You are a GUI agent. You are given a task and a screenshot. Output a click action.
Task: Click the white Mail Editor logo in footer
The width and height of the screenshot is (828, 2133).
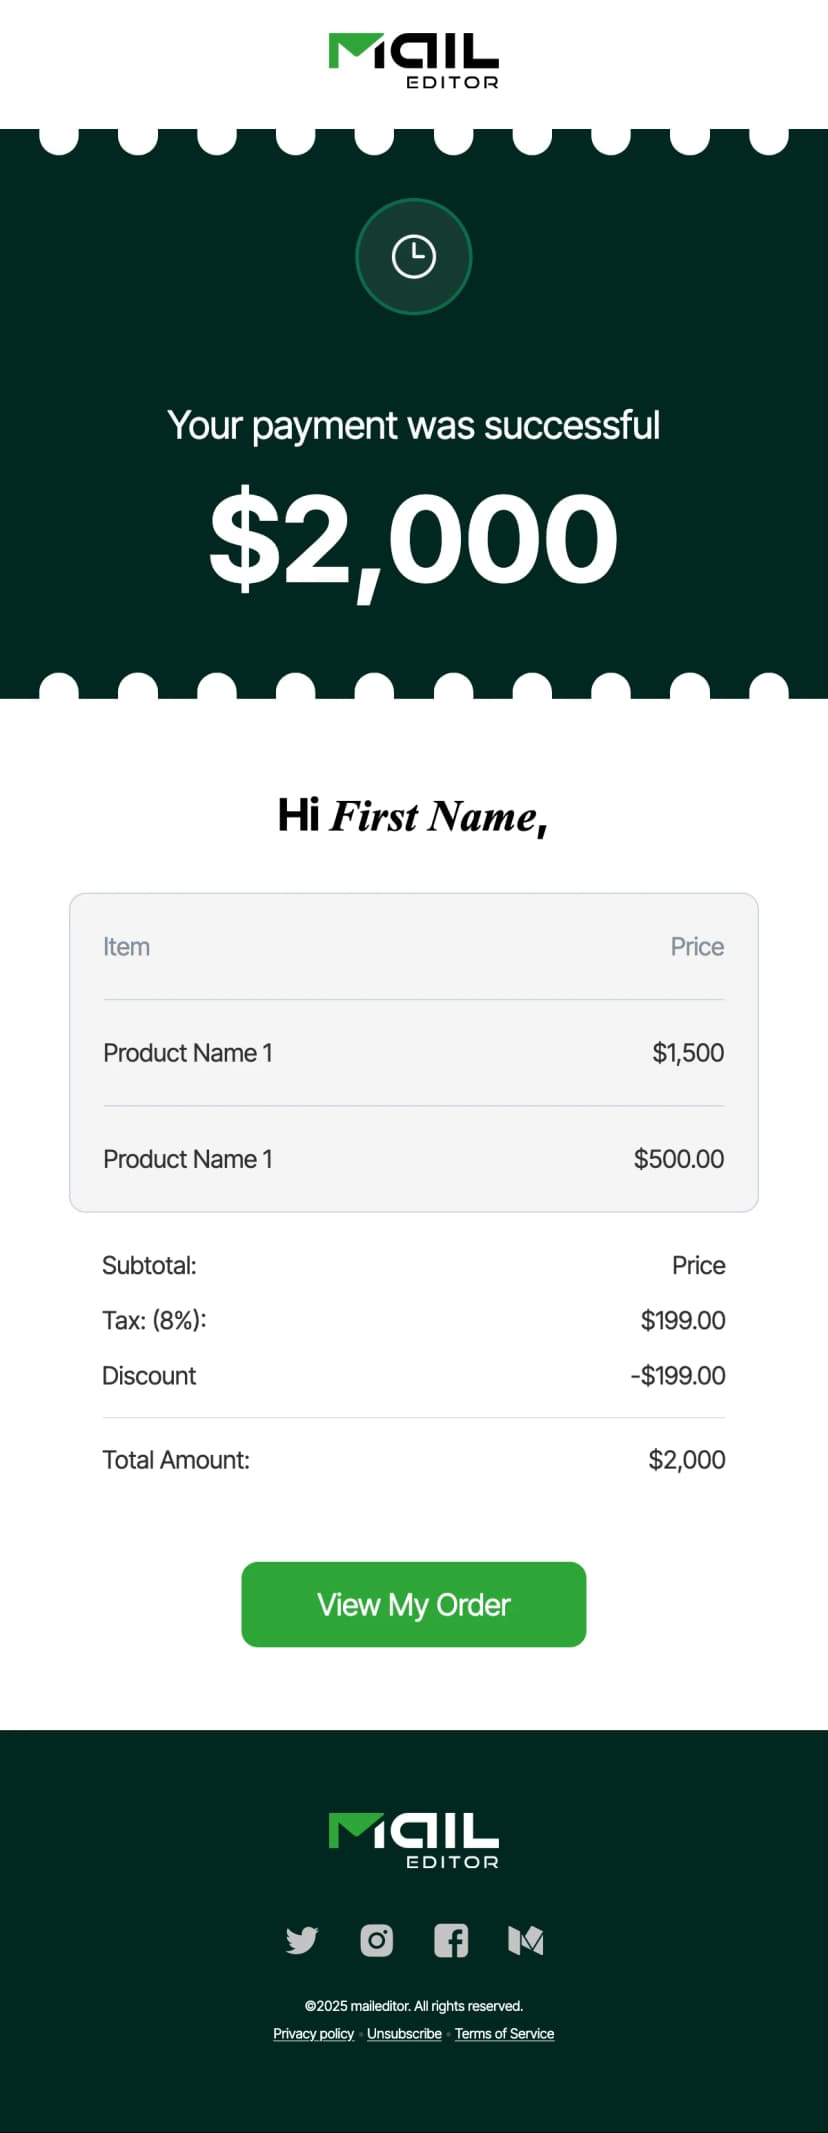click(x=413, y=1840)
